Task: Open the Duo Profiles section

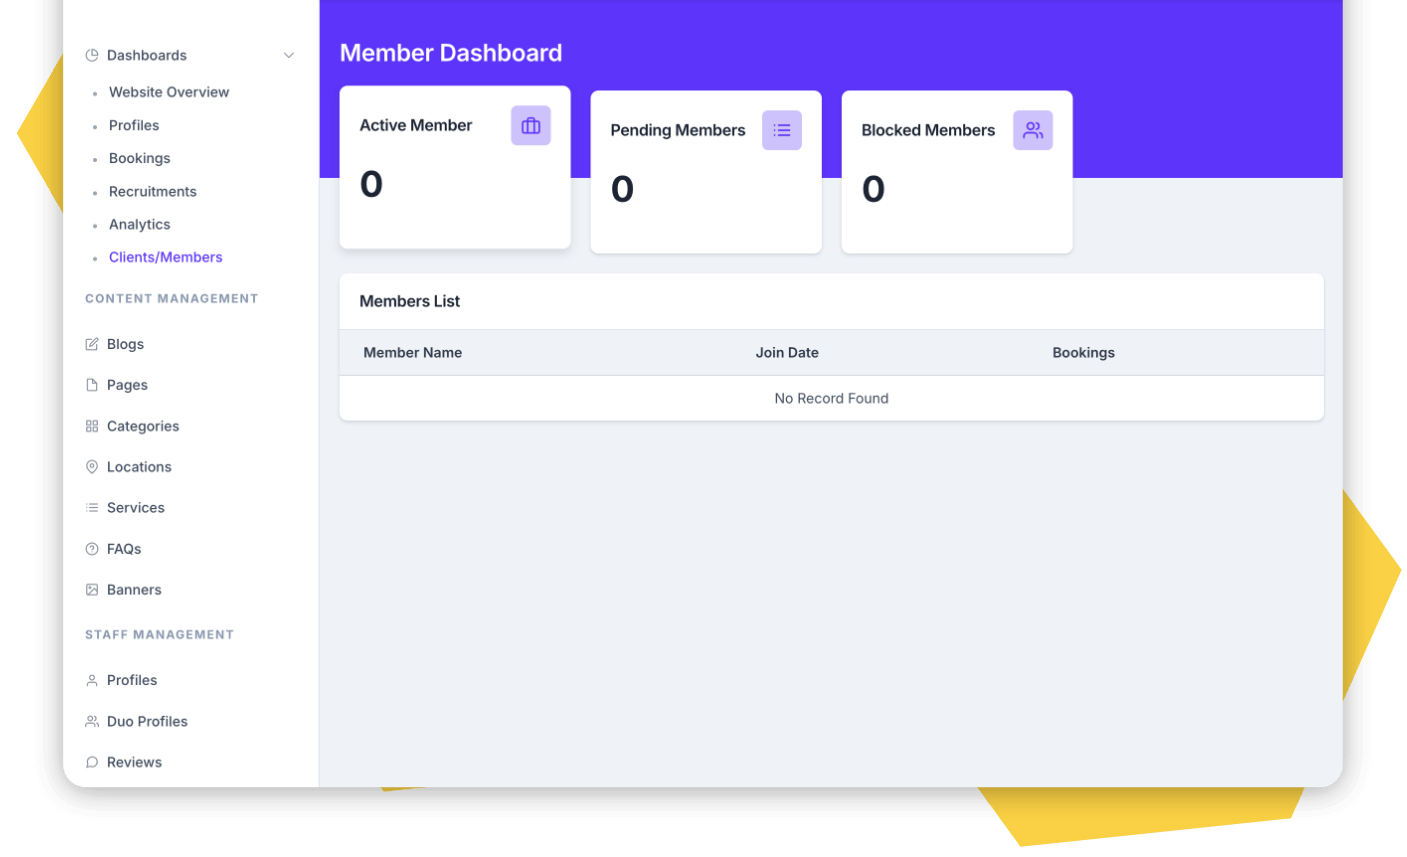Action: click(147, 721)
